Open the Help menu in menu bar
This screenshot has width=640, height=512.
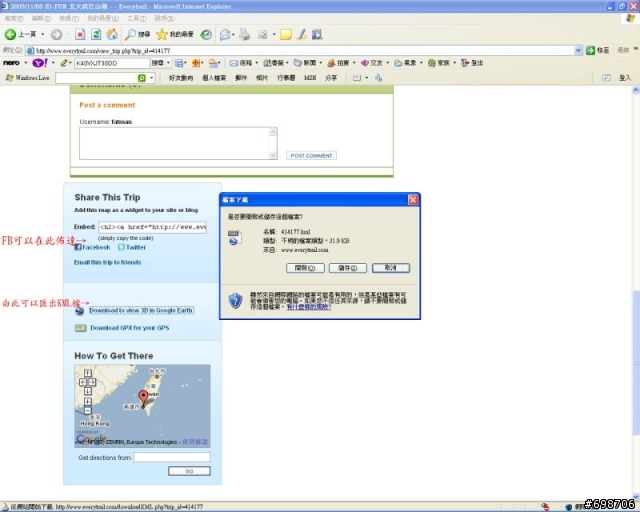coord(164,19)
